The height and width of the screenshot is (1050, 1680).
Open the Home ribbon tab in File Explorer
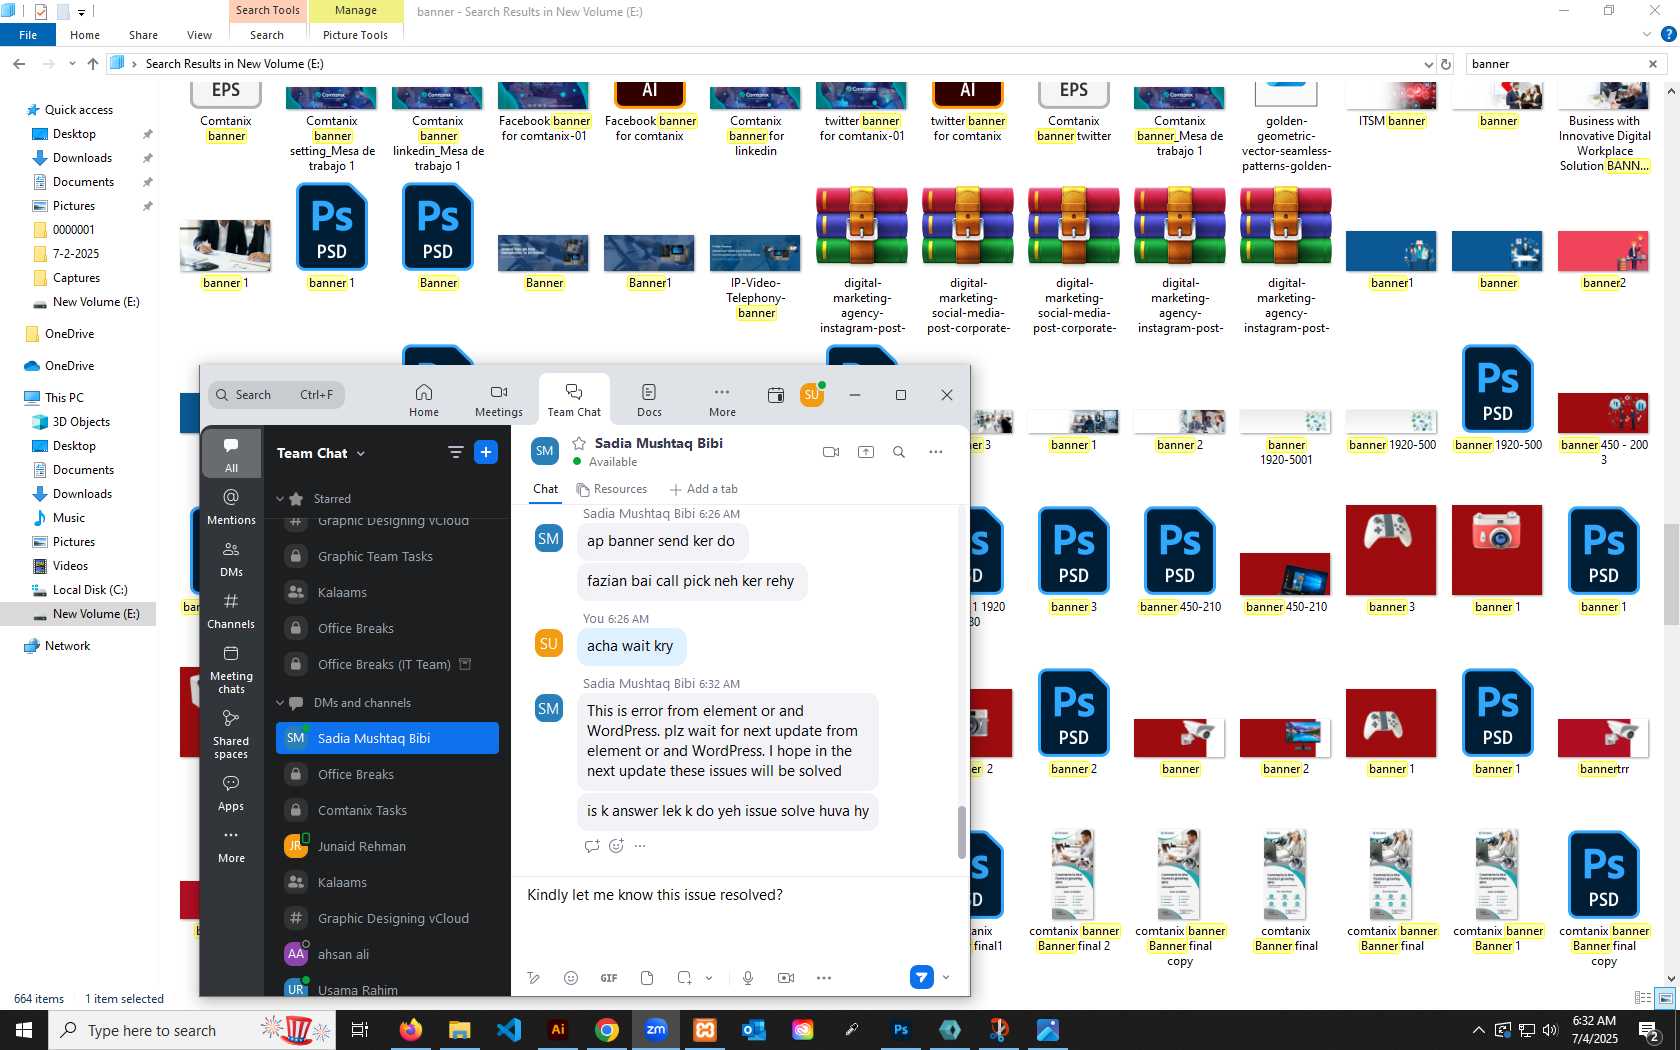[x=85, y=35]
